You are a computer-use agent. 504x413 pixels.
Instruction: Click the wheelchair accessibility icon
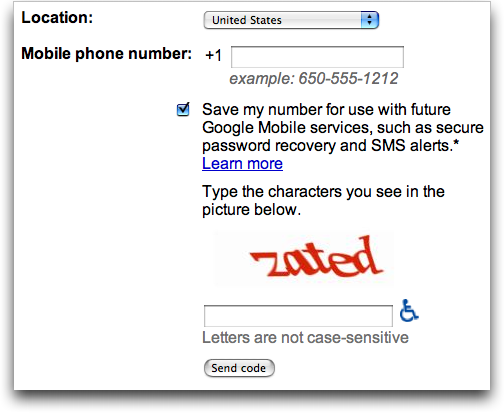click(409, 311)
